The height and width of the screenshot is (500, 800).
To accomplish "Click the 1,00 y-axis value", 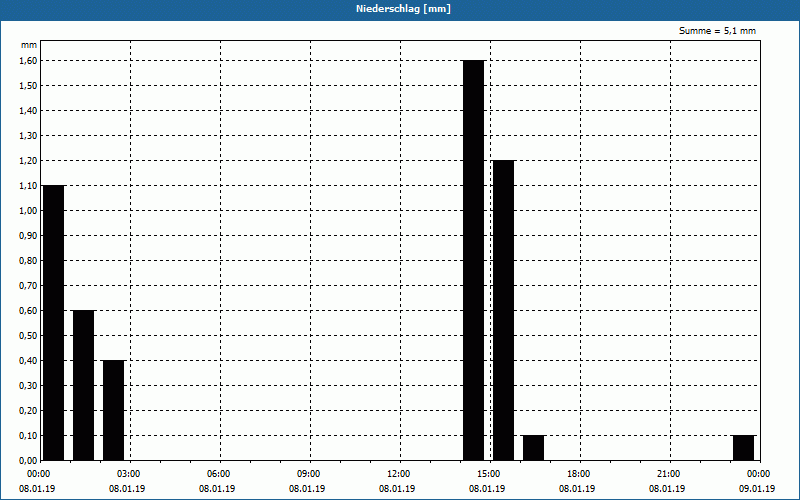I will pyautogui.click(x=29, y=211).
